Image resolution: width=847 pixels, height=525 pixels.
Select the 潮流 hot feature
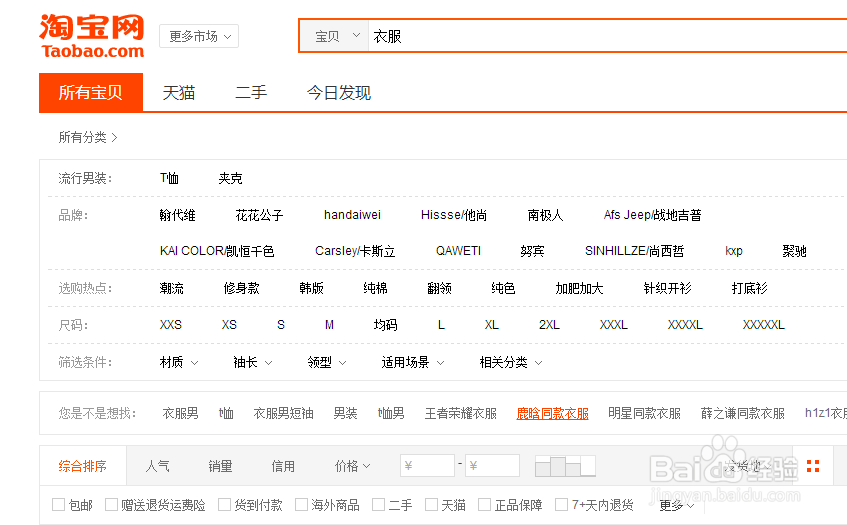click(172, 288)
